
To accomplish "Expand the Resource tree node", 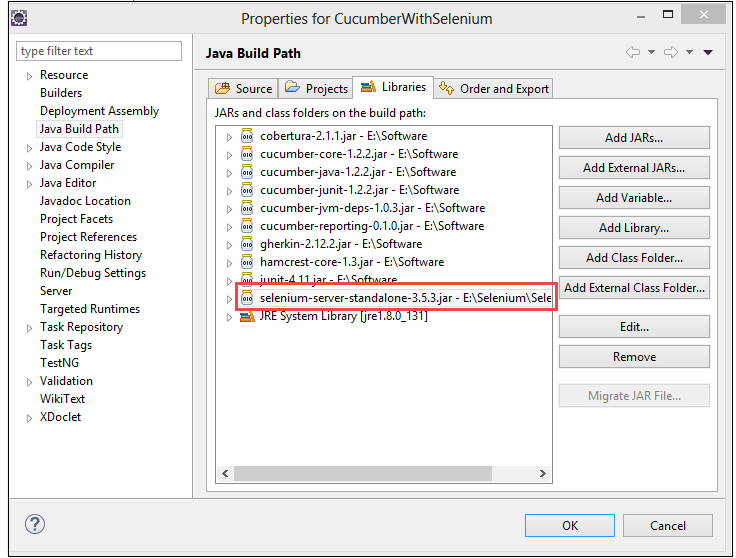I will click(x=29, y=76).
